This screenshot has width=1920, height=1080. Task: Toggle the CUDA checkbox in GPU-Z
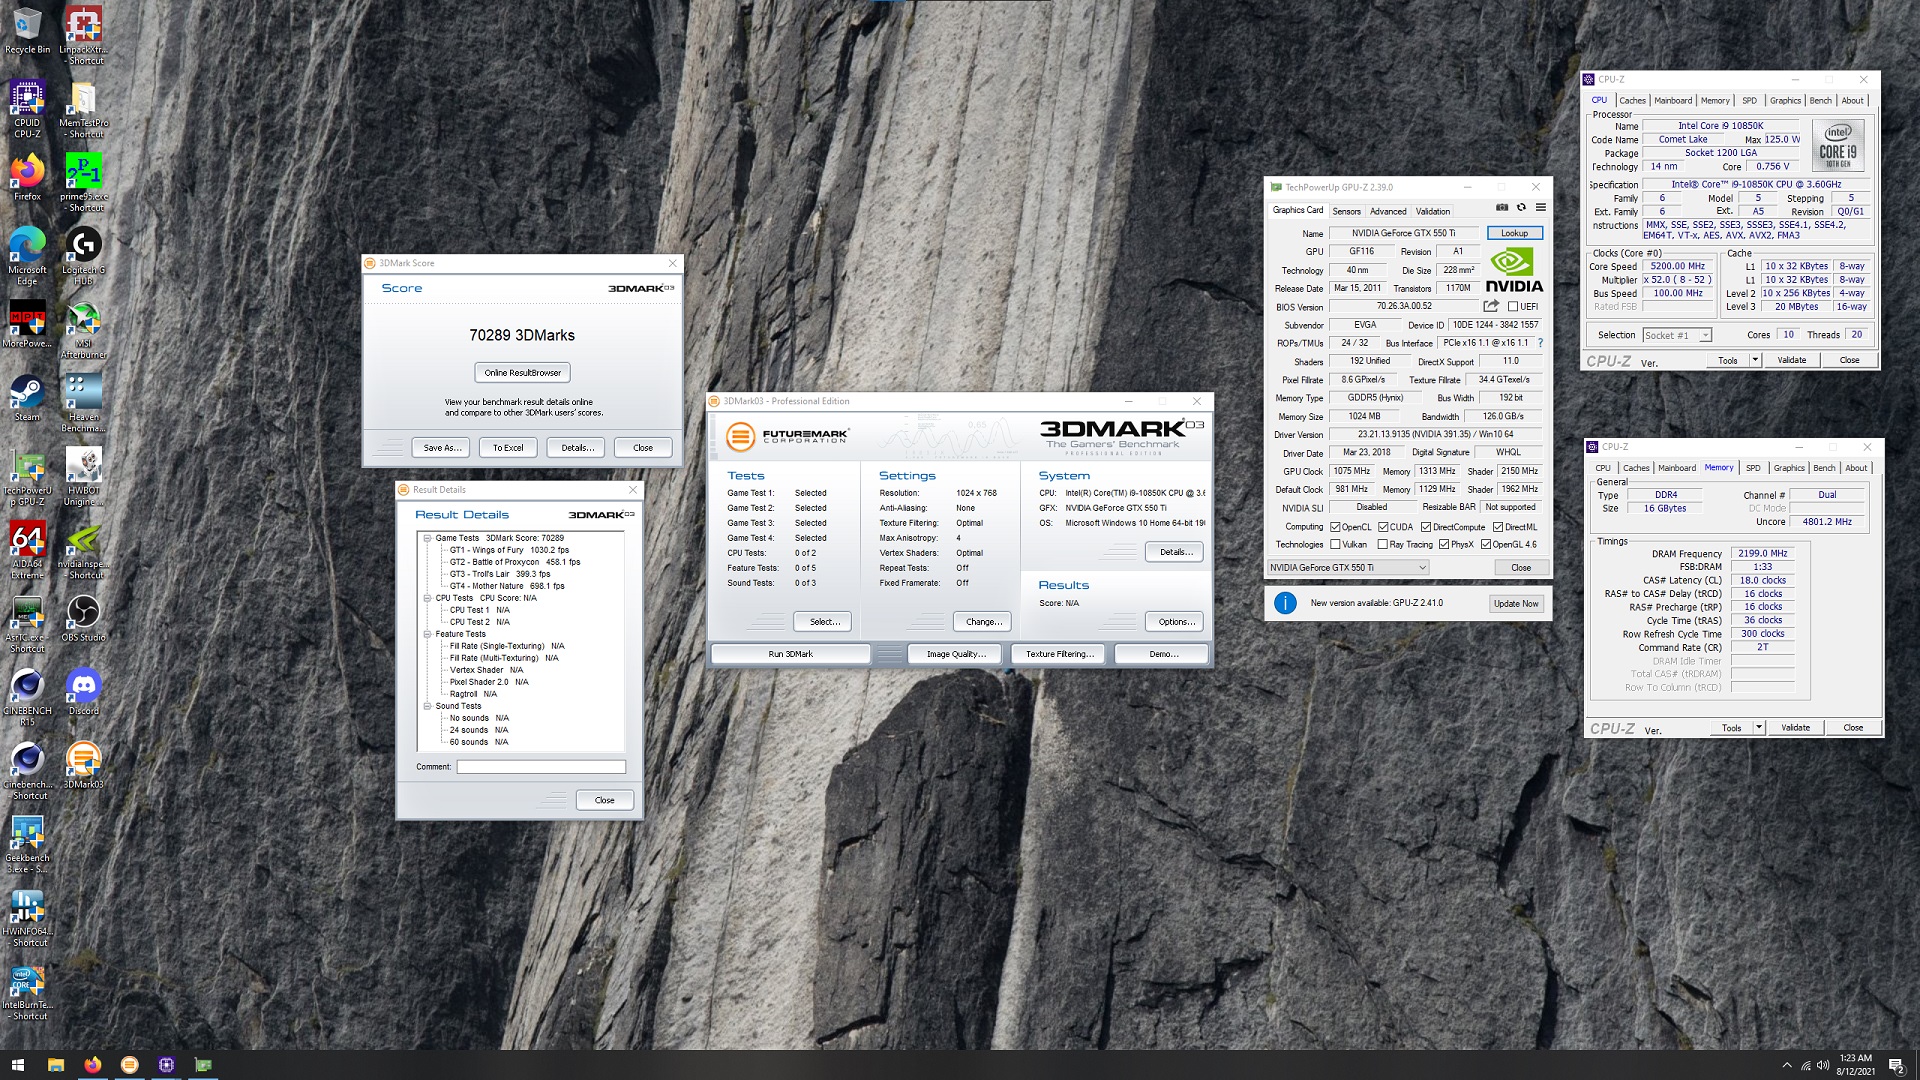pos(1383,527)
